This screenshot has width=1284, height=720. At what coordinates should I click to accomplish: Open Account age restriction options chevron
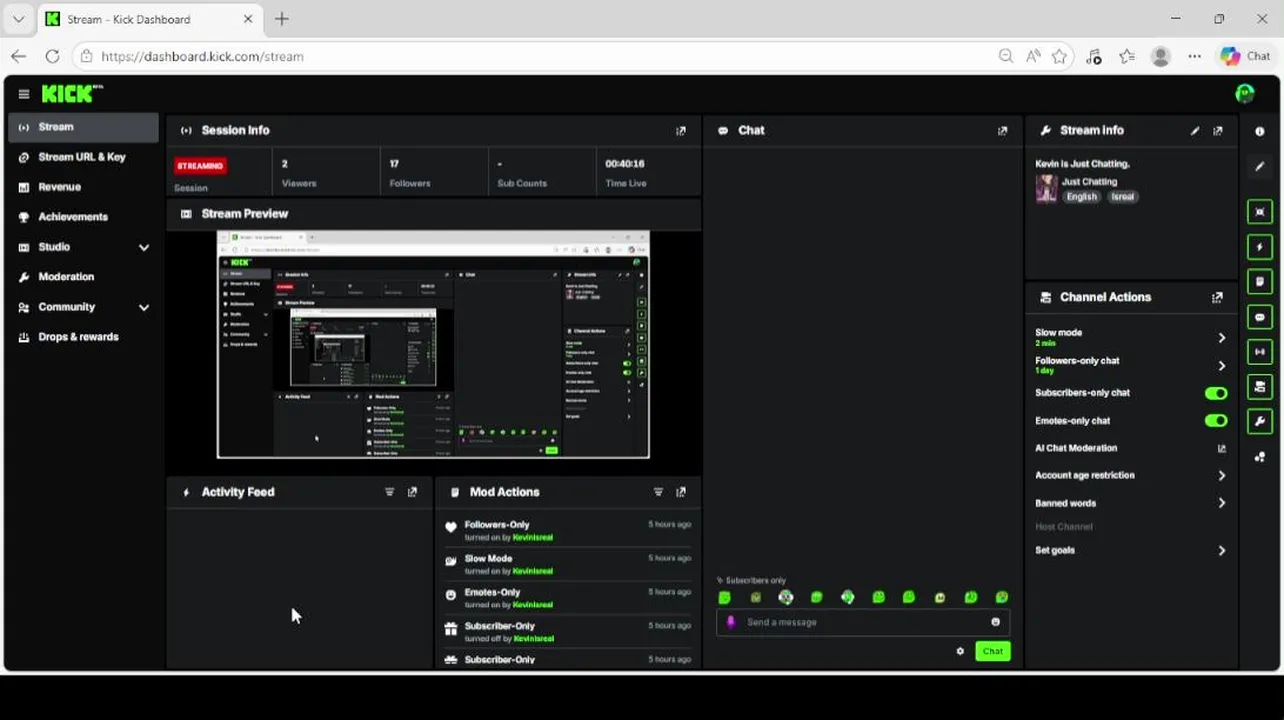pyautogui.click(x=1221, y=476)
